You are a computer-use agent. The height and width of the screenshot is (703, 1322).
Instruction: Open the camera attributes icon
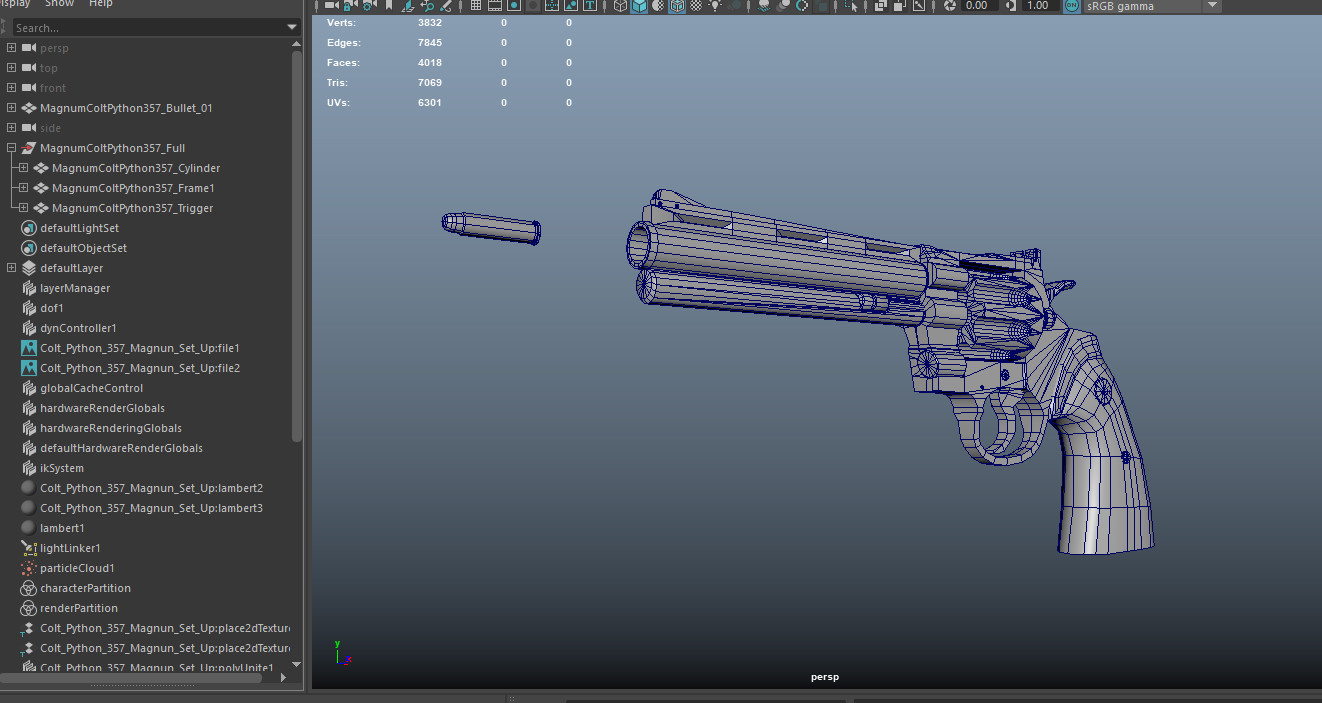[367, 6]
